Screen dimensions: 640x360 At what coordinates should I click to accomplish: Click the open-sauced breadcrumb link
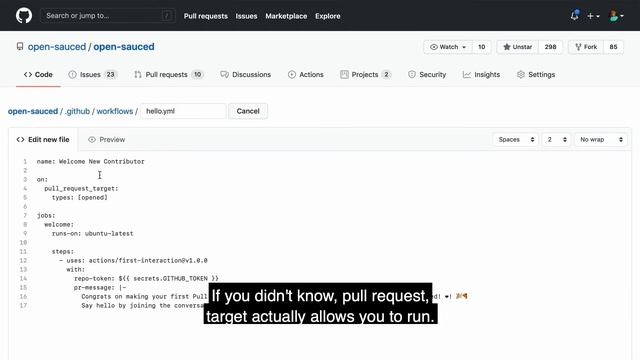tap(33, 111)
